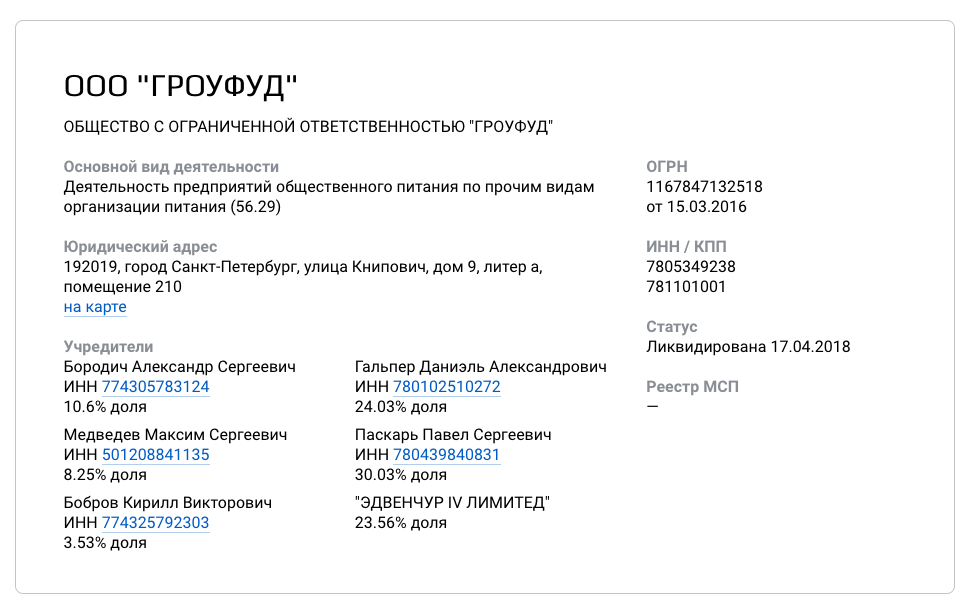The height and width of the screenshot is (612, 968).
Task: Click the 'Реестр МСП' heading
Action: (x=693, y=387)
